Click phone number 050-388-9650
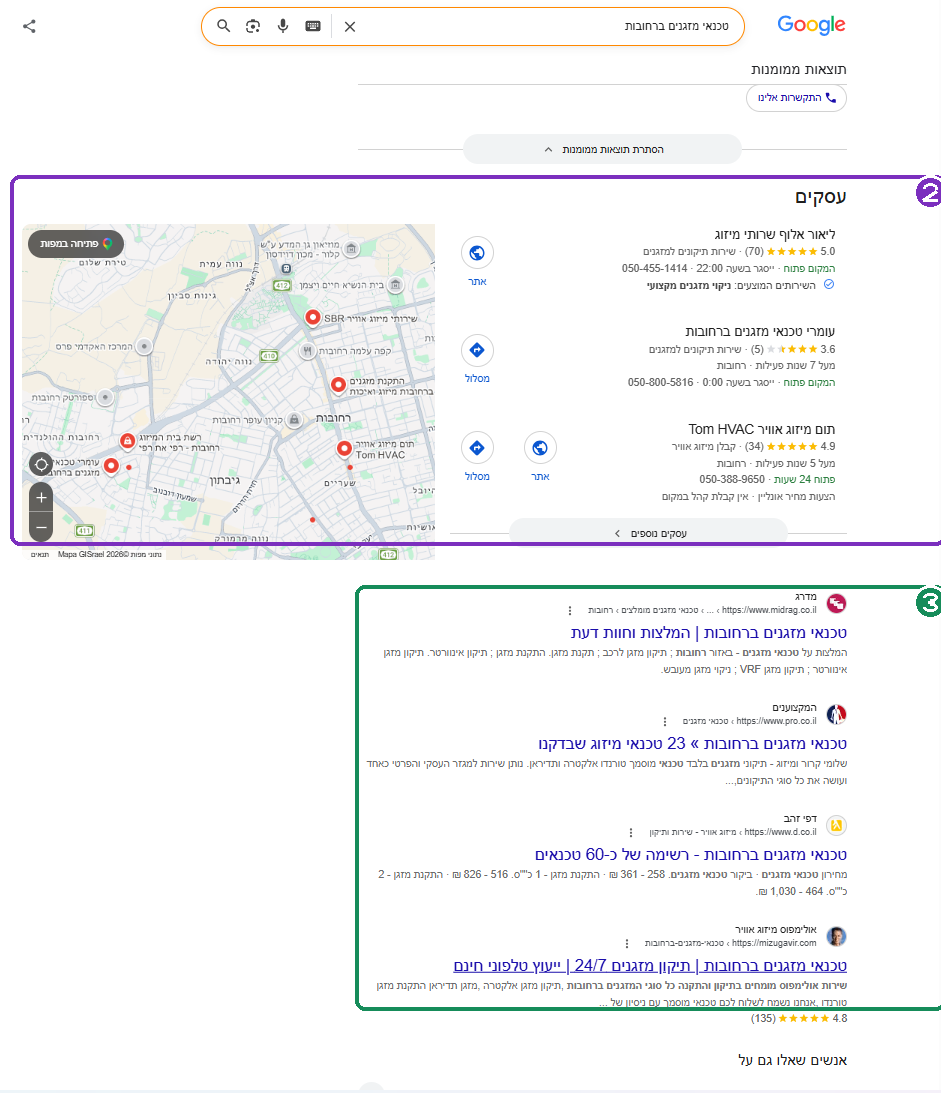 (x=732, y=480)
